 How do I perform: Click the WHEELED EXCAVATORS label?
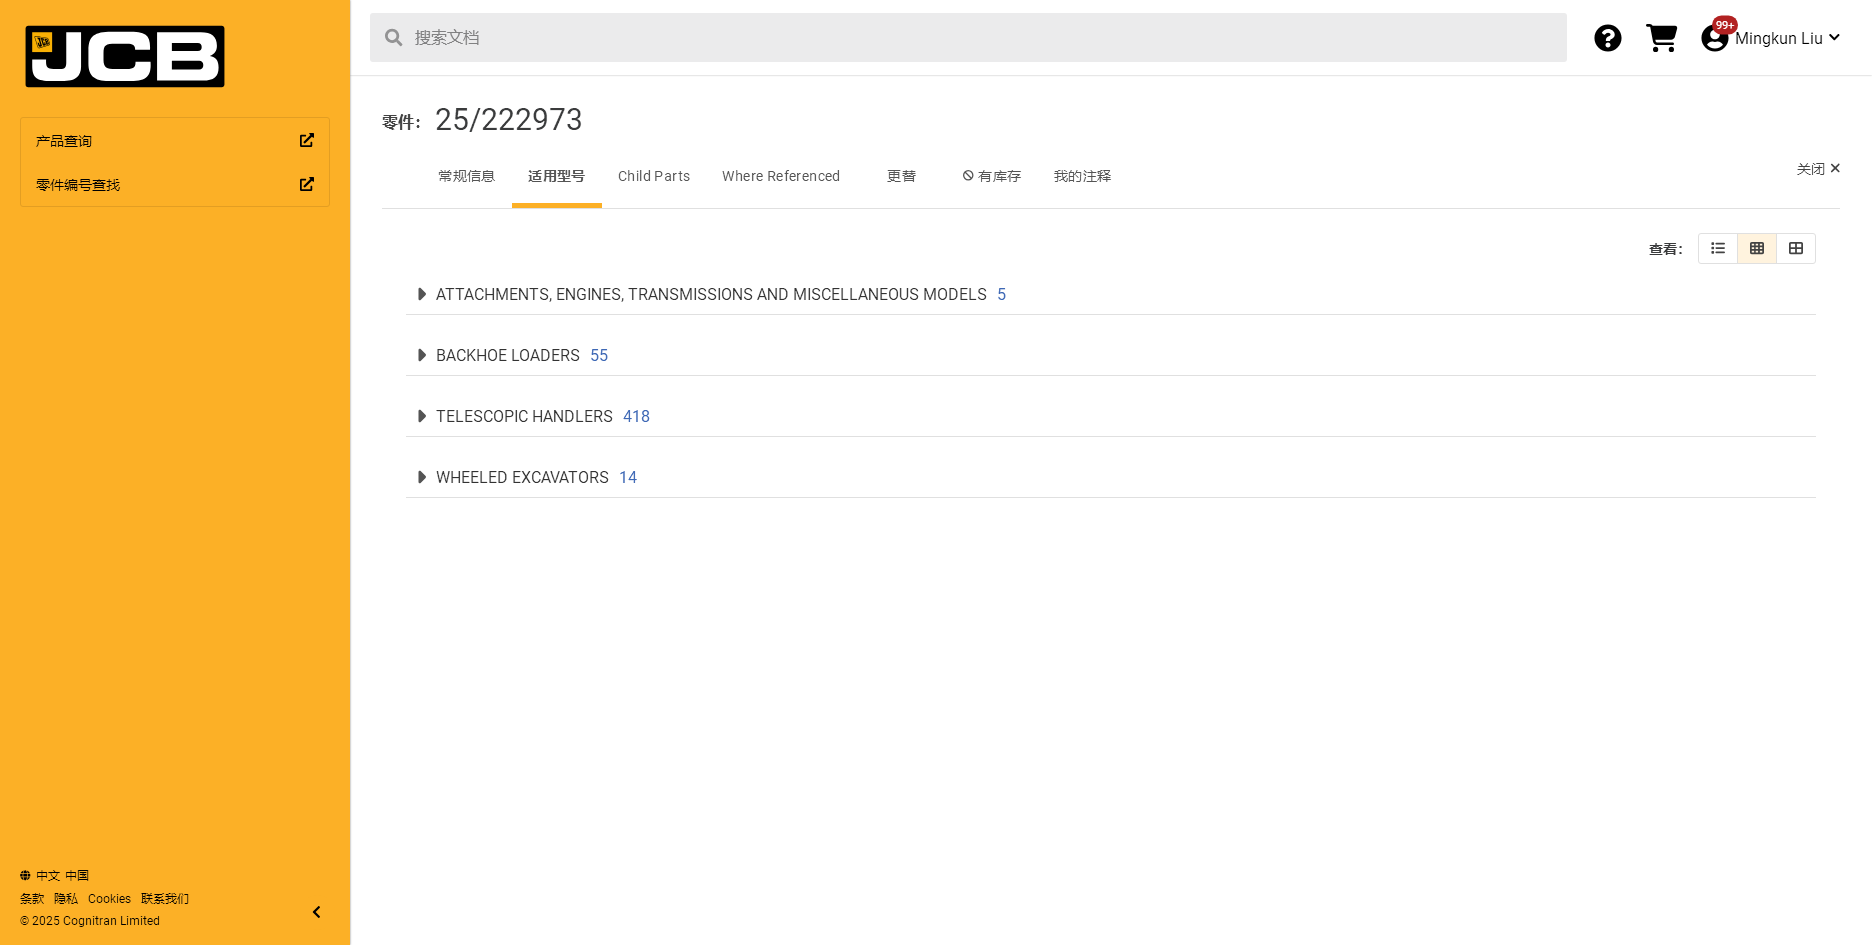click(522, 477)
